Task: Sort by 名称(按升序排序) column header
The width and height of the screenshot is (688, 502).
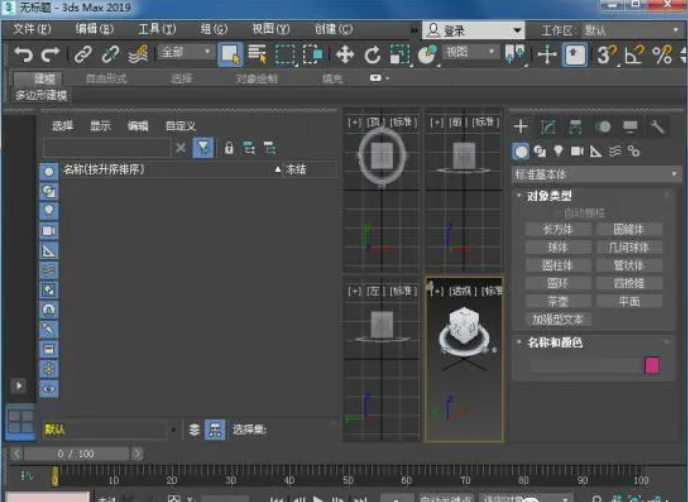Action: point(104,169)
